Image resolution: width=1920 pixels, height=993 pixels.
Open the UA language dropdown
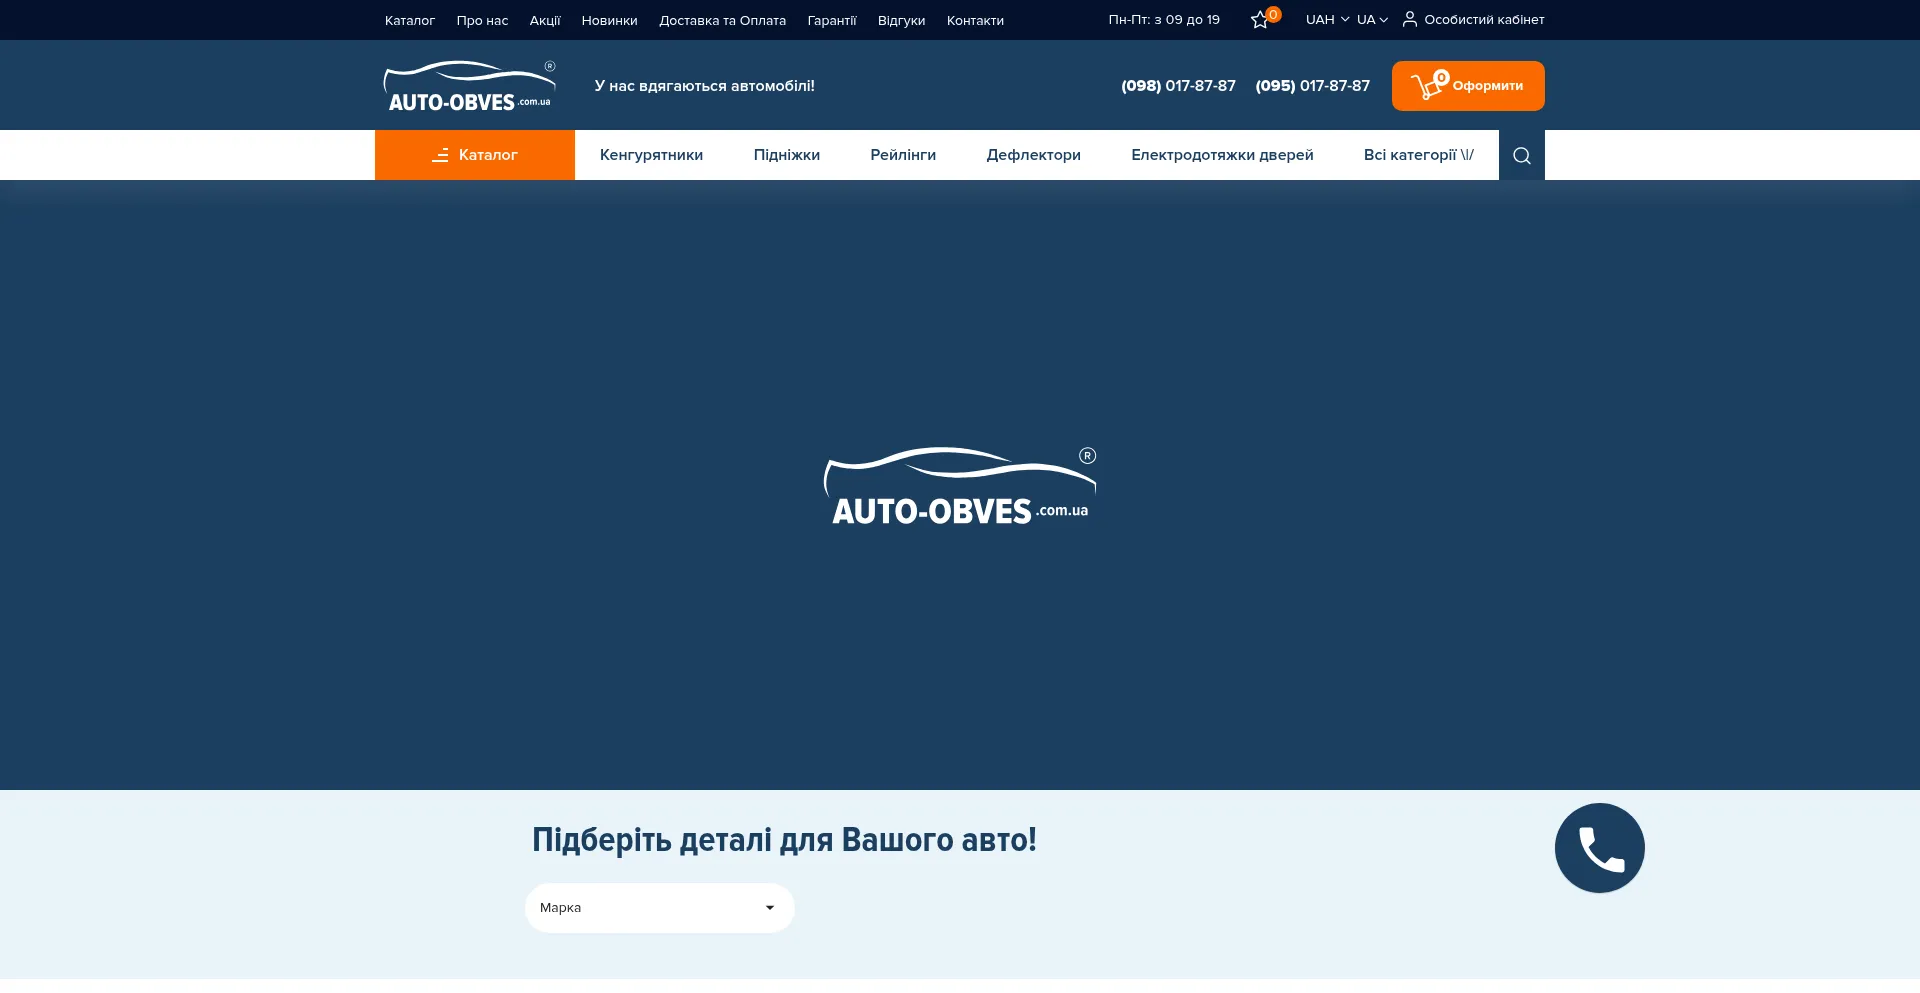pyautogui.click(x=1372, y=20)
